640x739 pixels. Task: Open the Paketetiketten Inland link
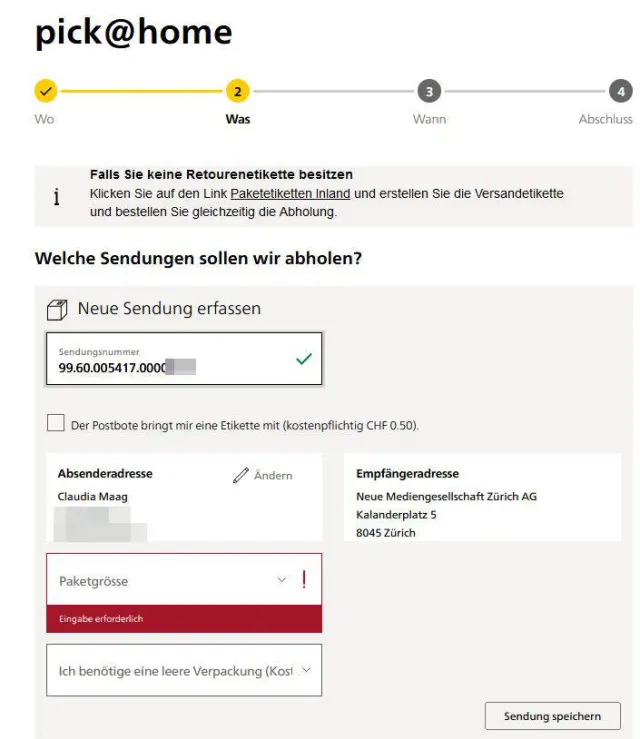tap(290, 193)
